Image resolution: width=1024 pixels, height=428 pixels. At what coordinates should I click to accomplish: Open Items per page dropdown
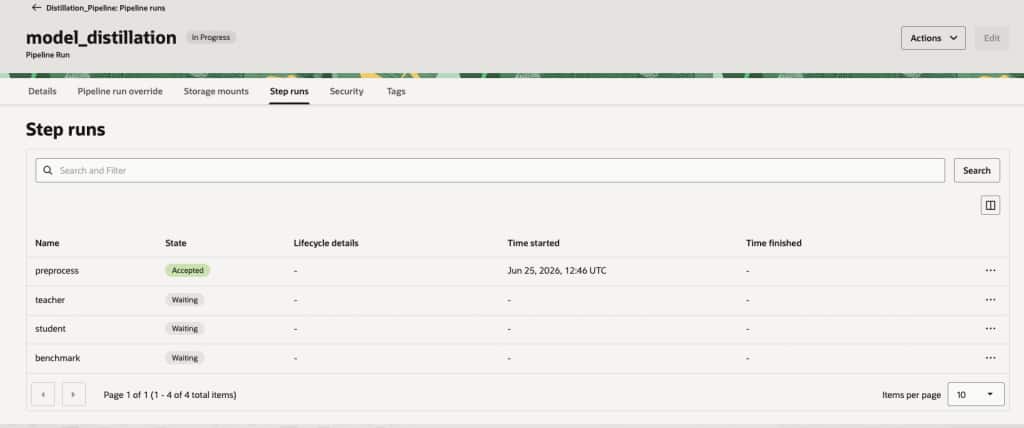976,395
